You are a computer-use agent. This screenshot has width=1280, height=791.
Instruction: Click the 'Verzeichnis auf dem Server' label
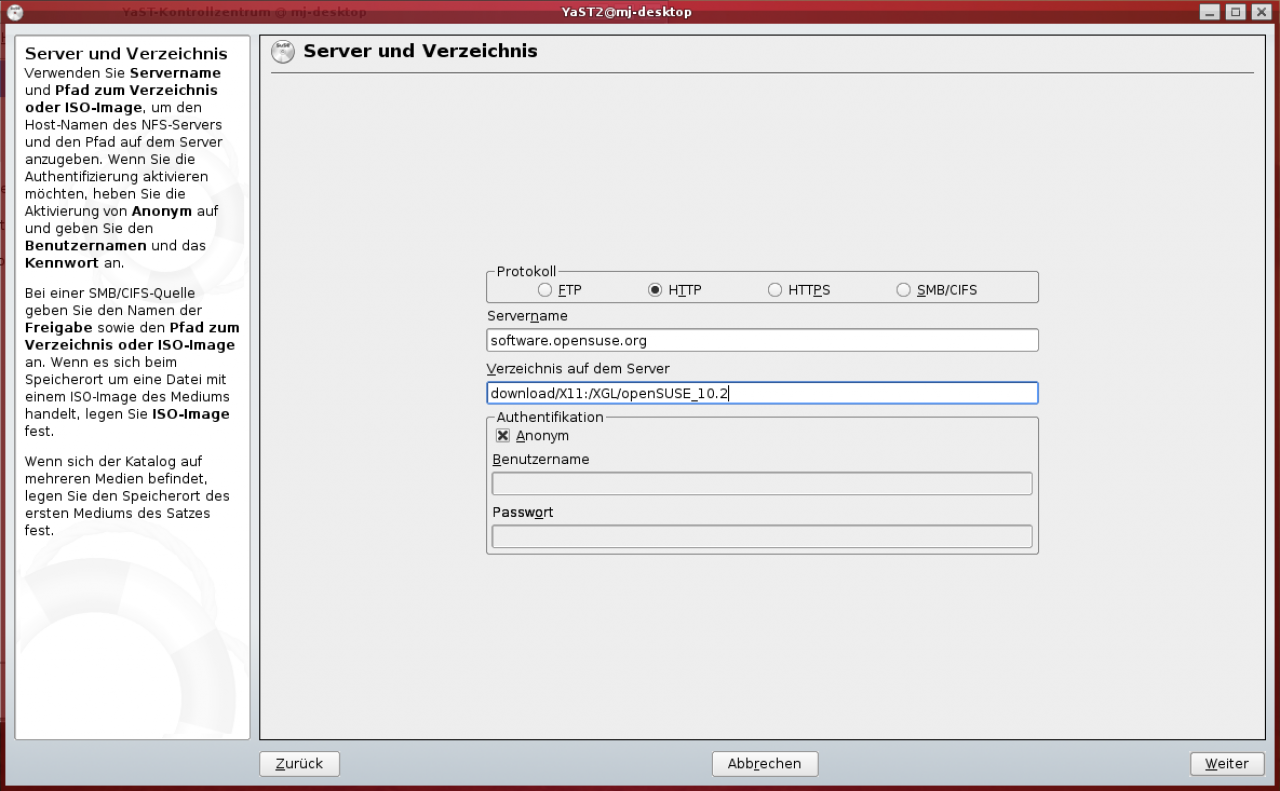[x=578, y=369]
